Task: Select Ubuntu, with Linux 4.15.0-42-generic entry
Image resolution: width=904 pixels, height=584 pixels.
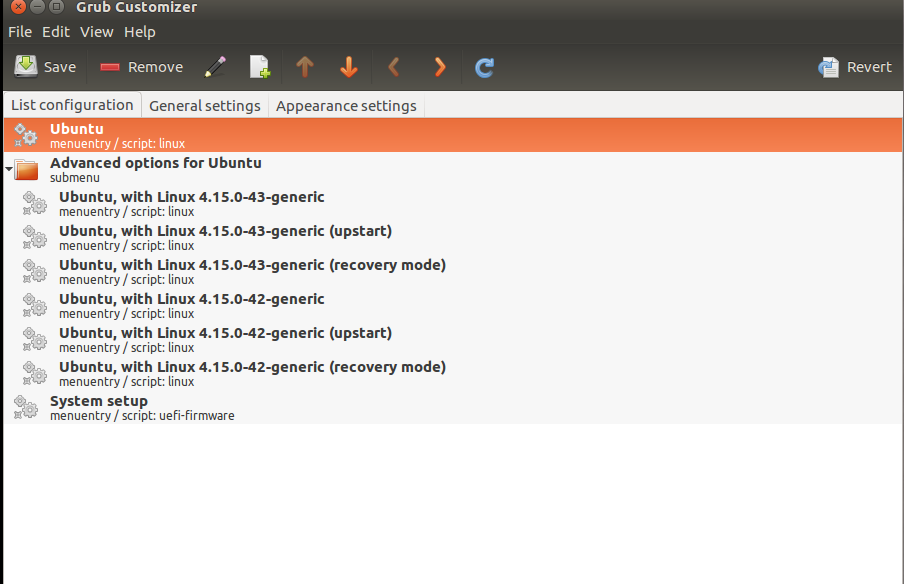Action: 453,306
